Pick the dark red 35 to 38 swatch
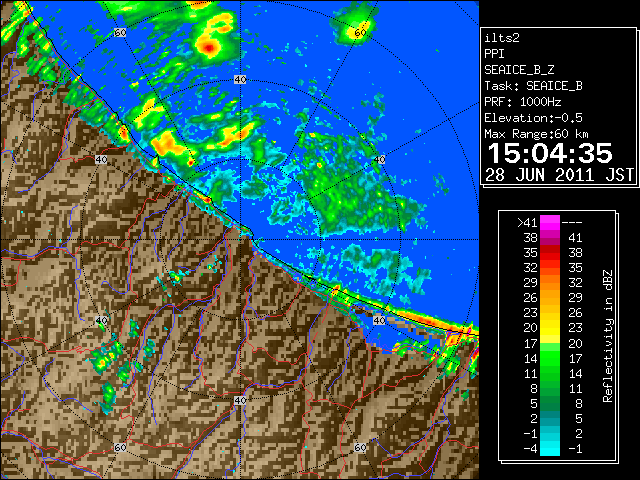The height and width of the screenshot is (480, 640). coord(550,253)
